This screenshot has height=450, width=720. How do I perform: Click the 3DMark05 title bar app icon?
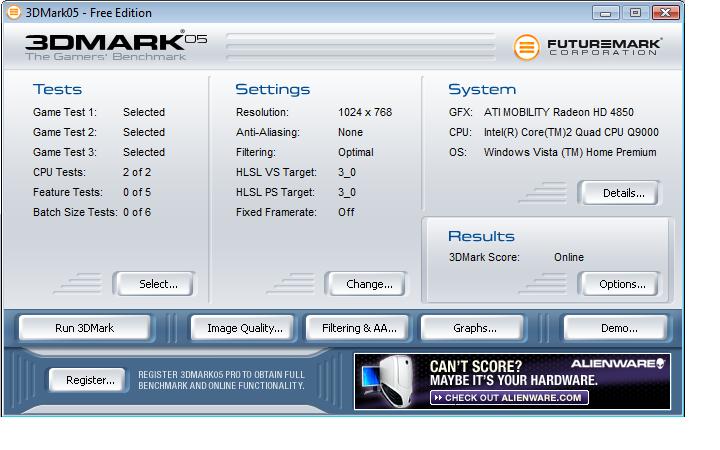click(14, 12)
